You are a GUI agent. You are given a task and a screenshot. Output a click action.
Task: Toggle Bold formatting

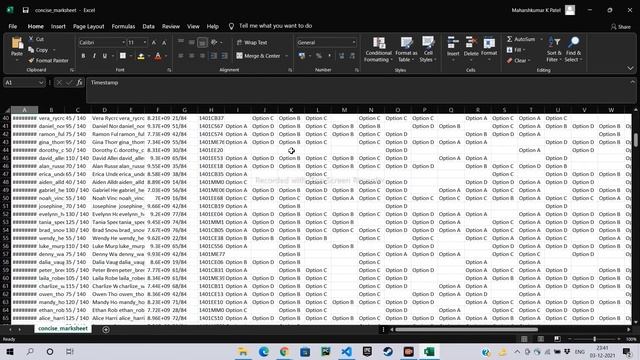point(83,56)
